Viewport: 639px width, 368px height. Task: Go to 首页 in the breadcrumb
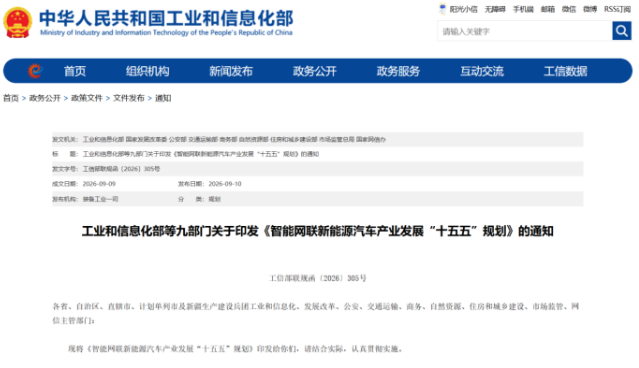click(11, 98)
